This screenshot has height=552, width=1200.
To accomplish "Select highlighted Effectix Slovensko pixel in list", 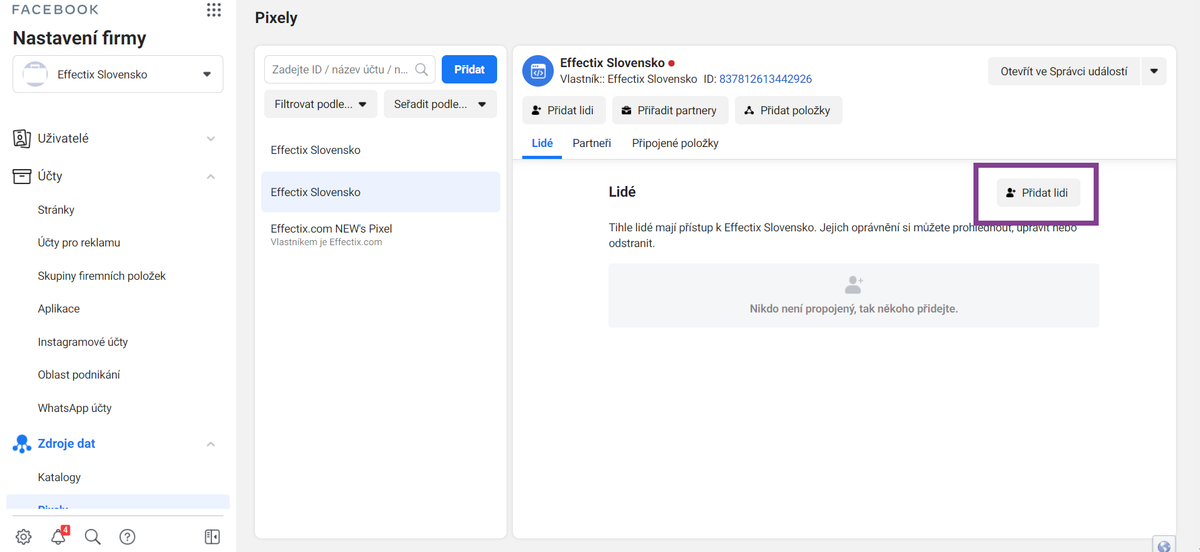I will tap(380, 192).
